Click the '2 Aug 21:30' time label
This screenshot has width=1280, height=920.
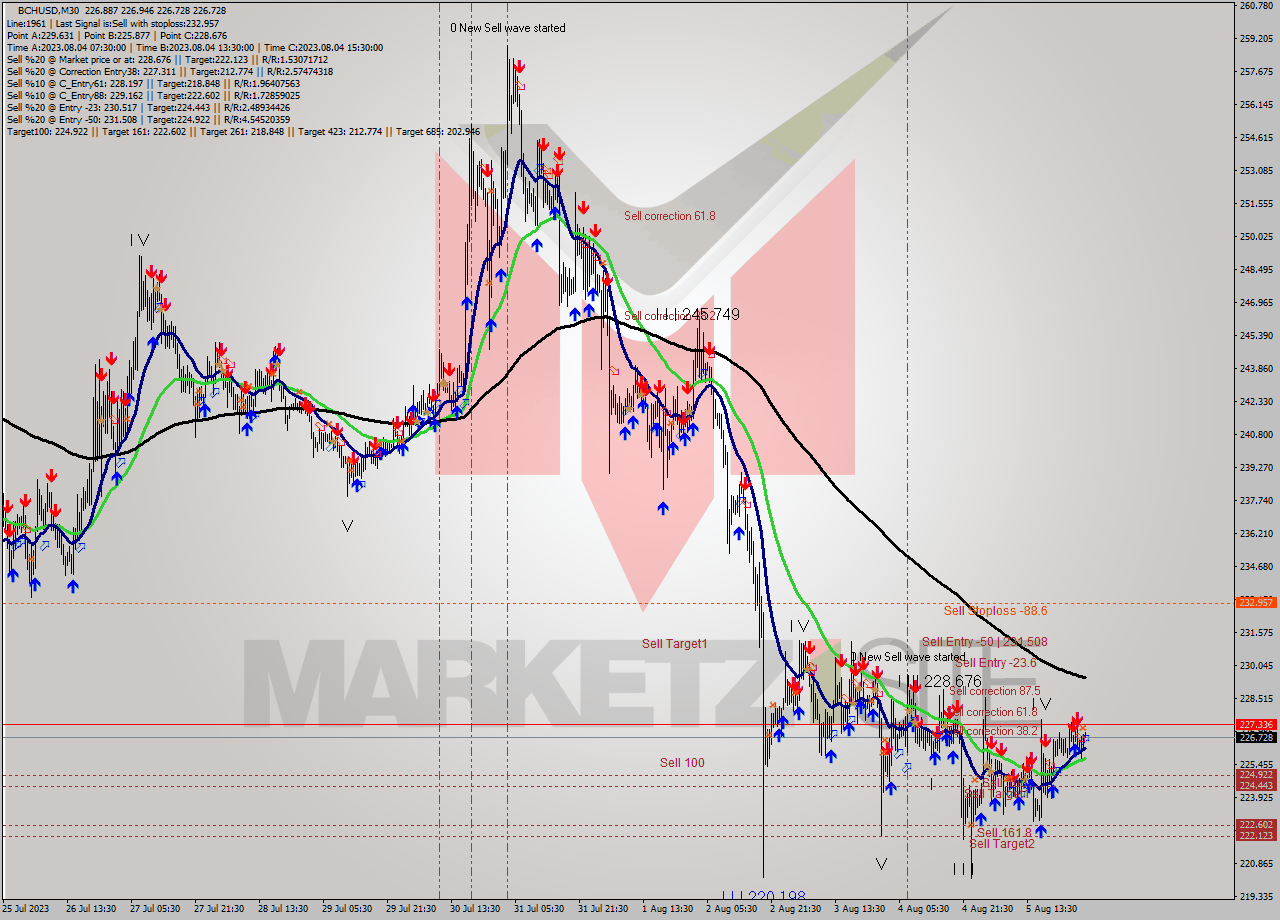[x=795, y=909]
